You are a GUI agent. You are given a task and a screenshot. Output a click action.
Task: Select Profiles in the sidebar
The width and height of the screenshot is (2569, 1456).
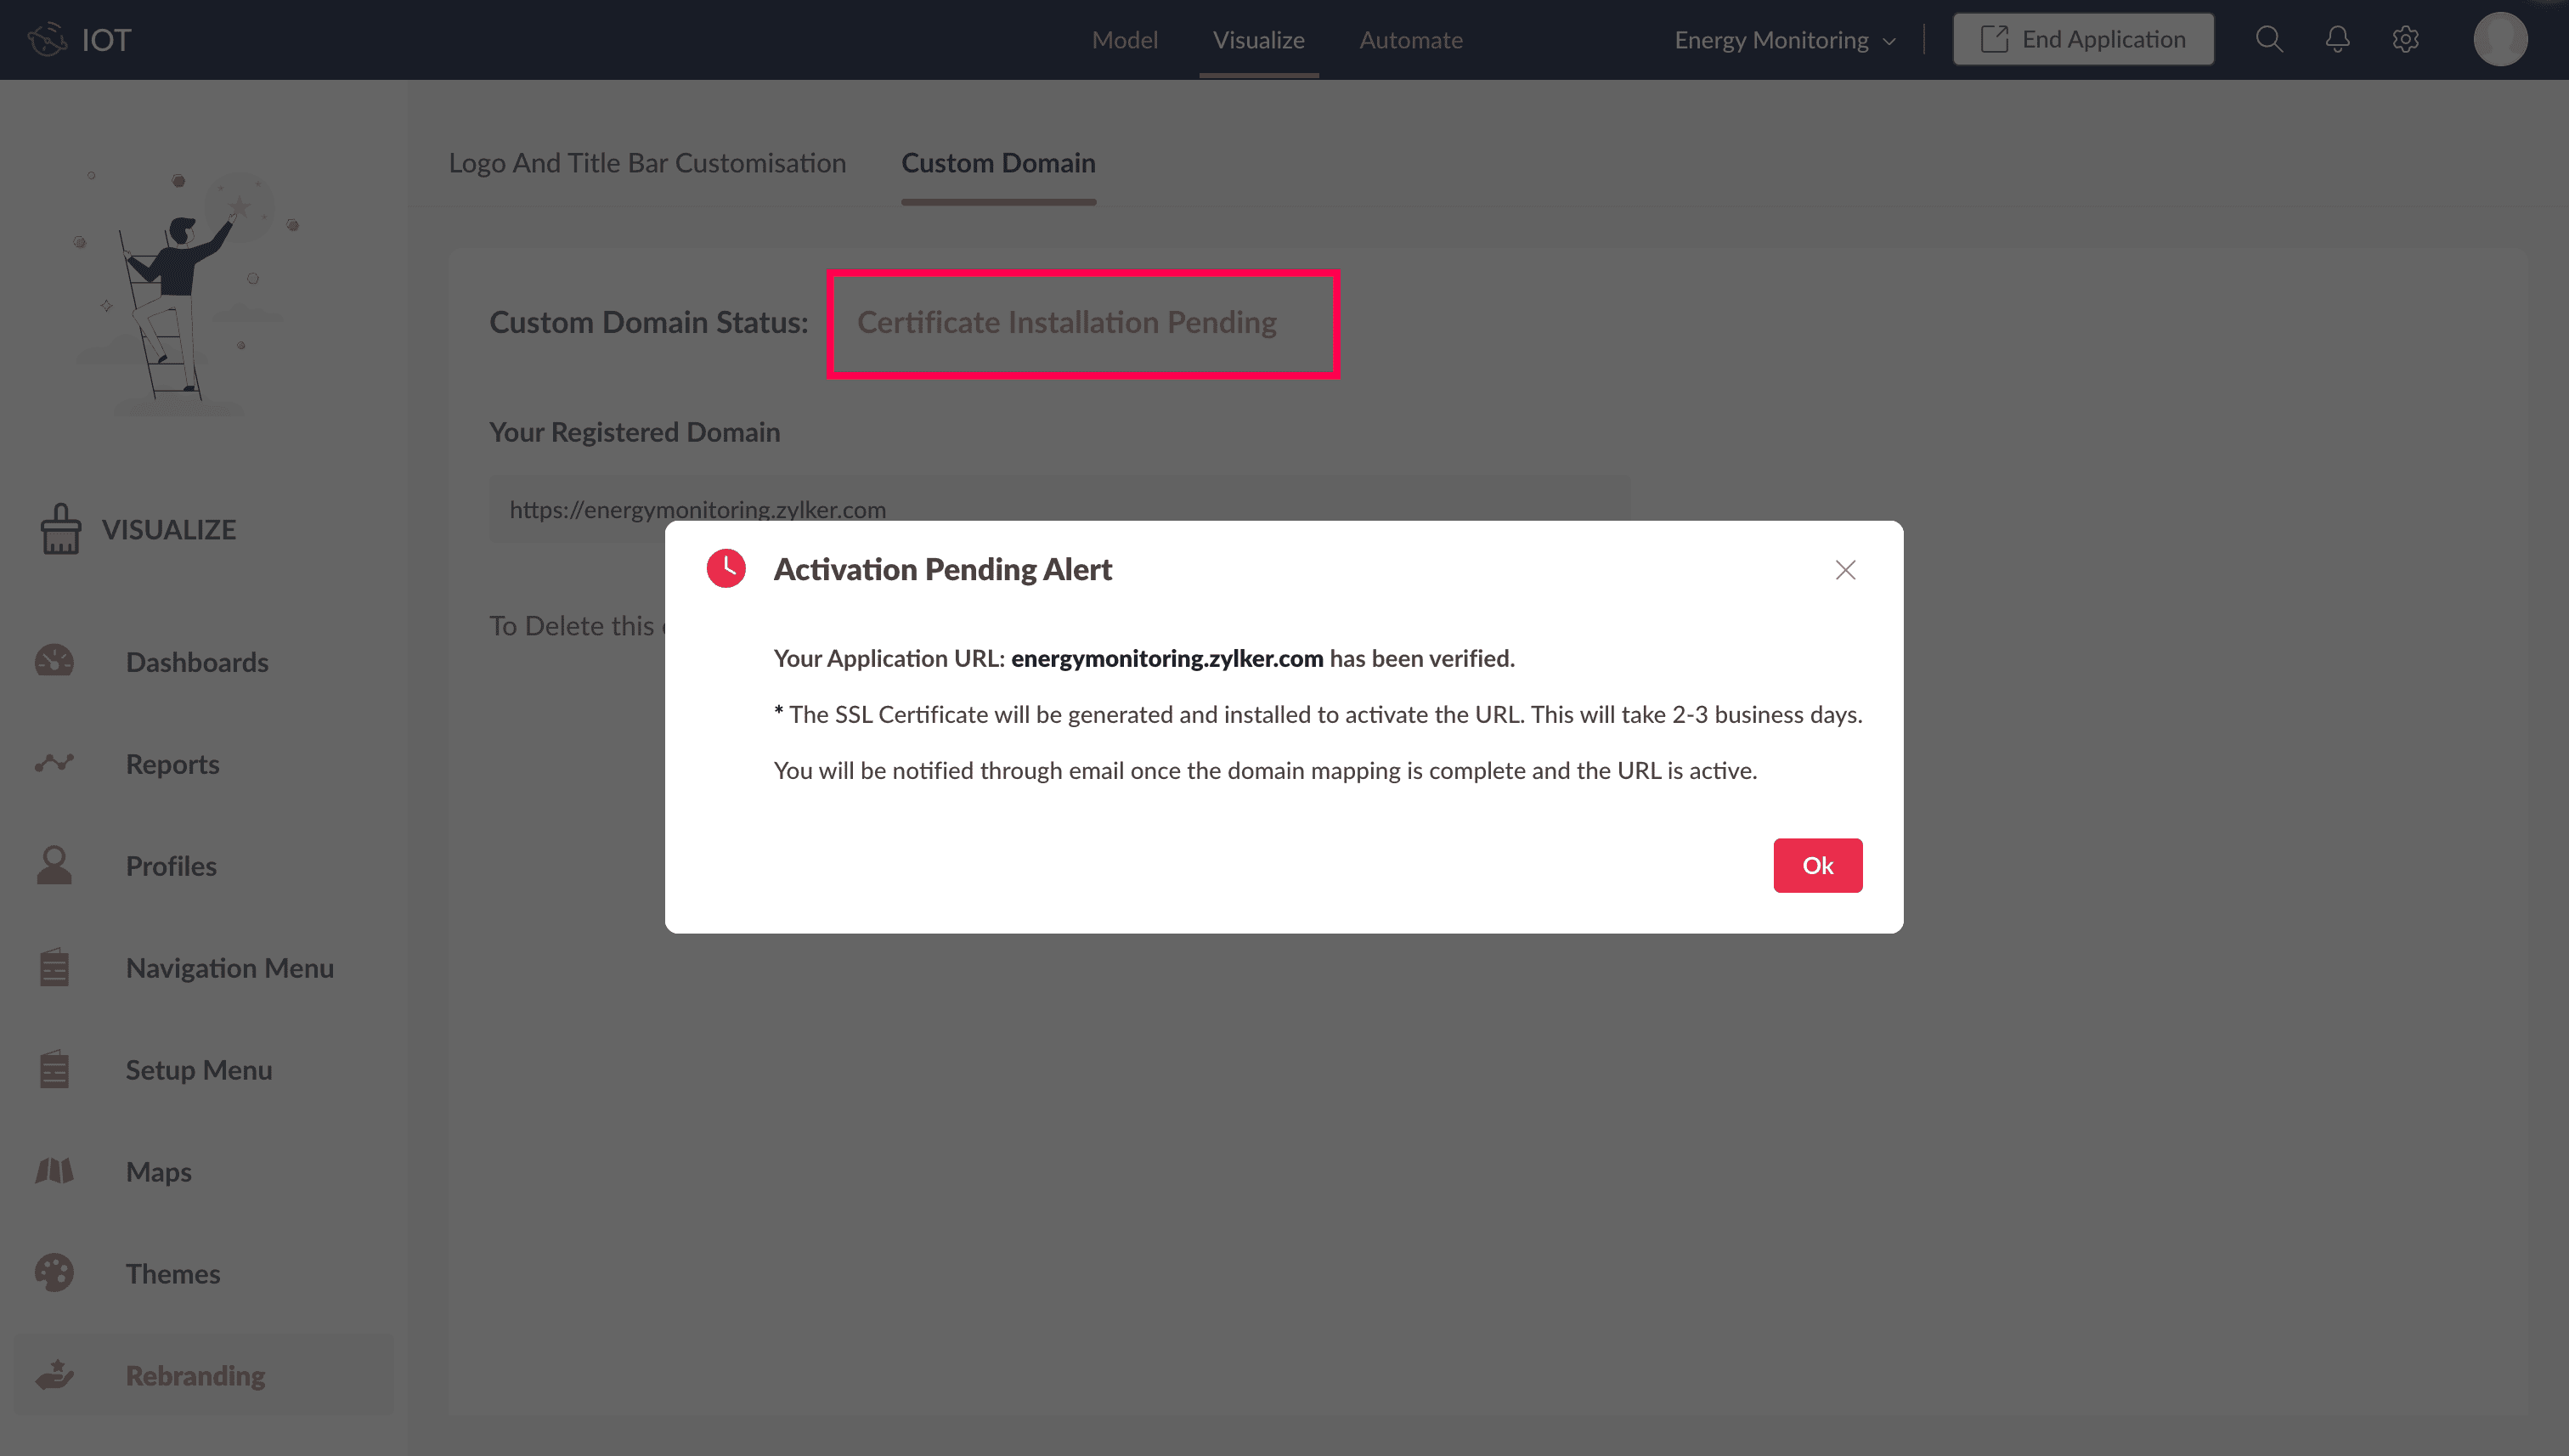click(x=171, y=866)
